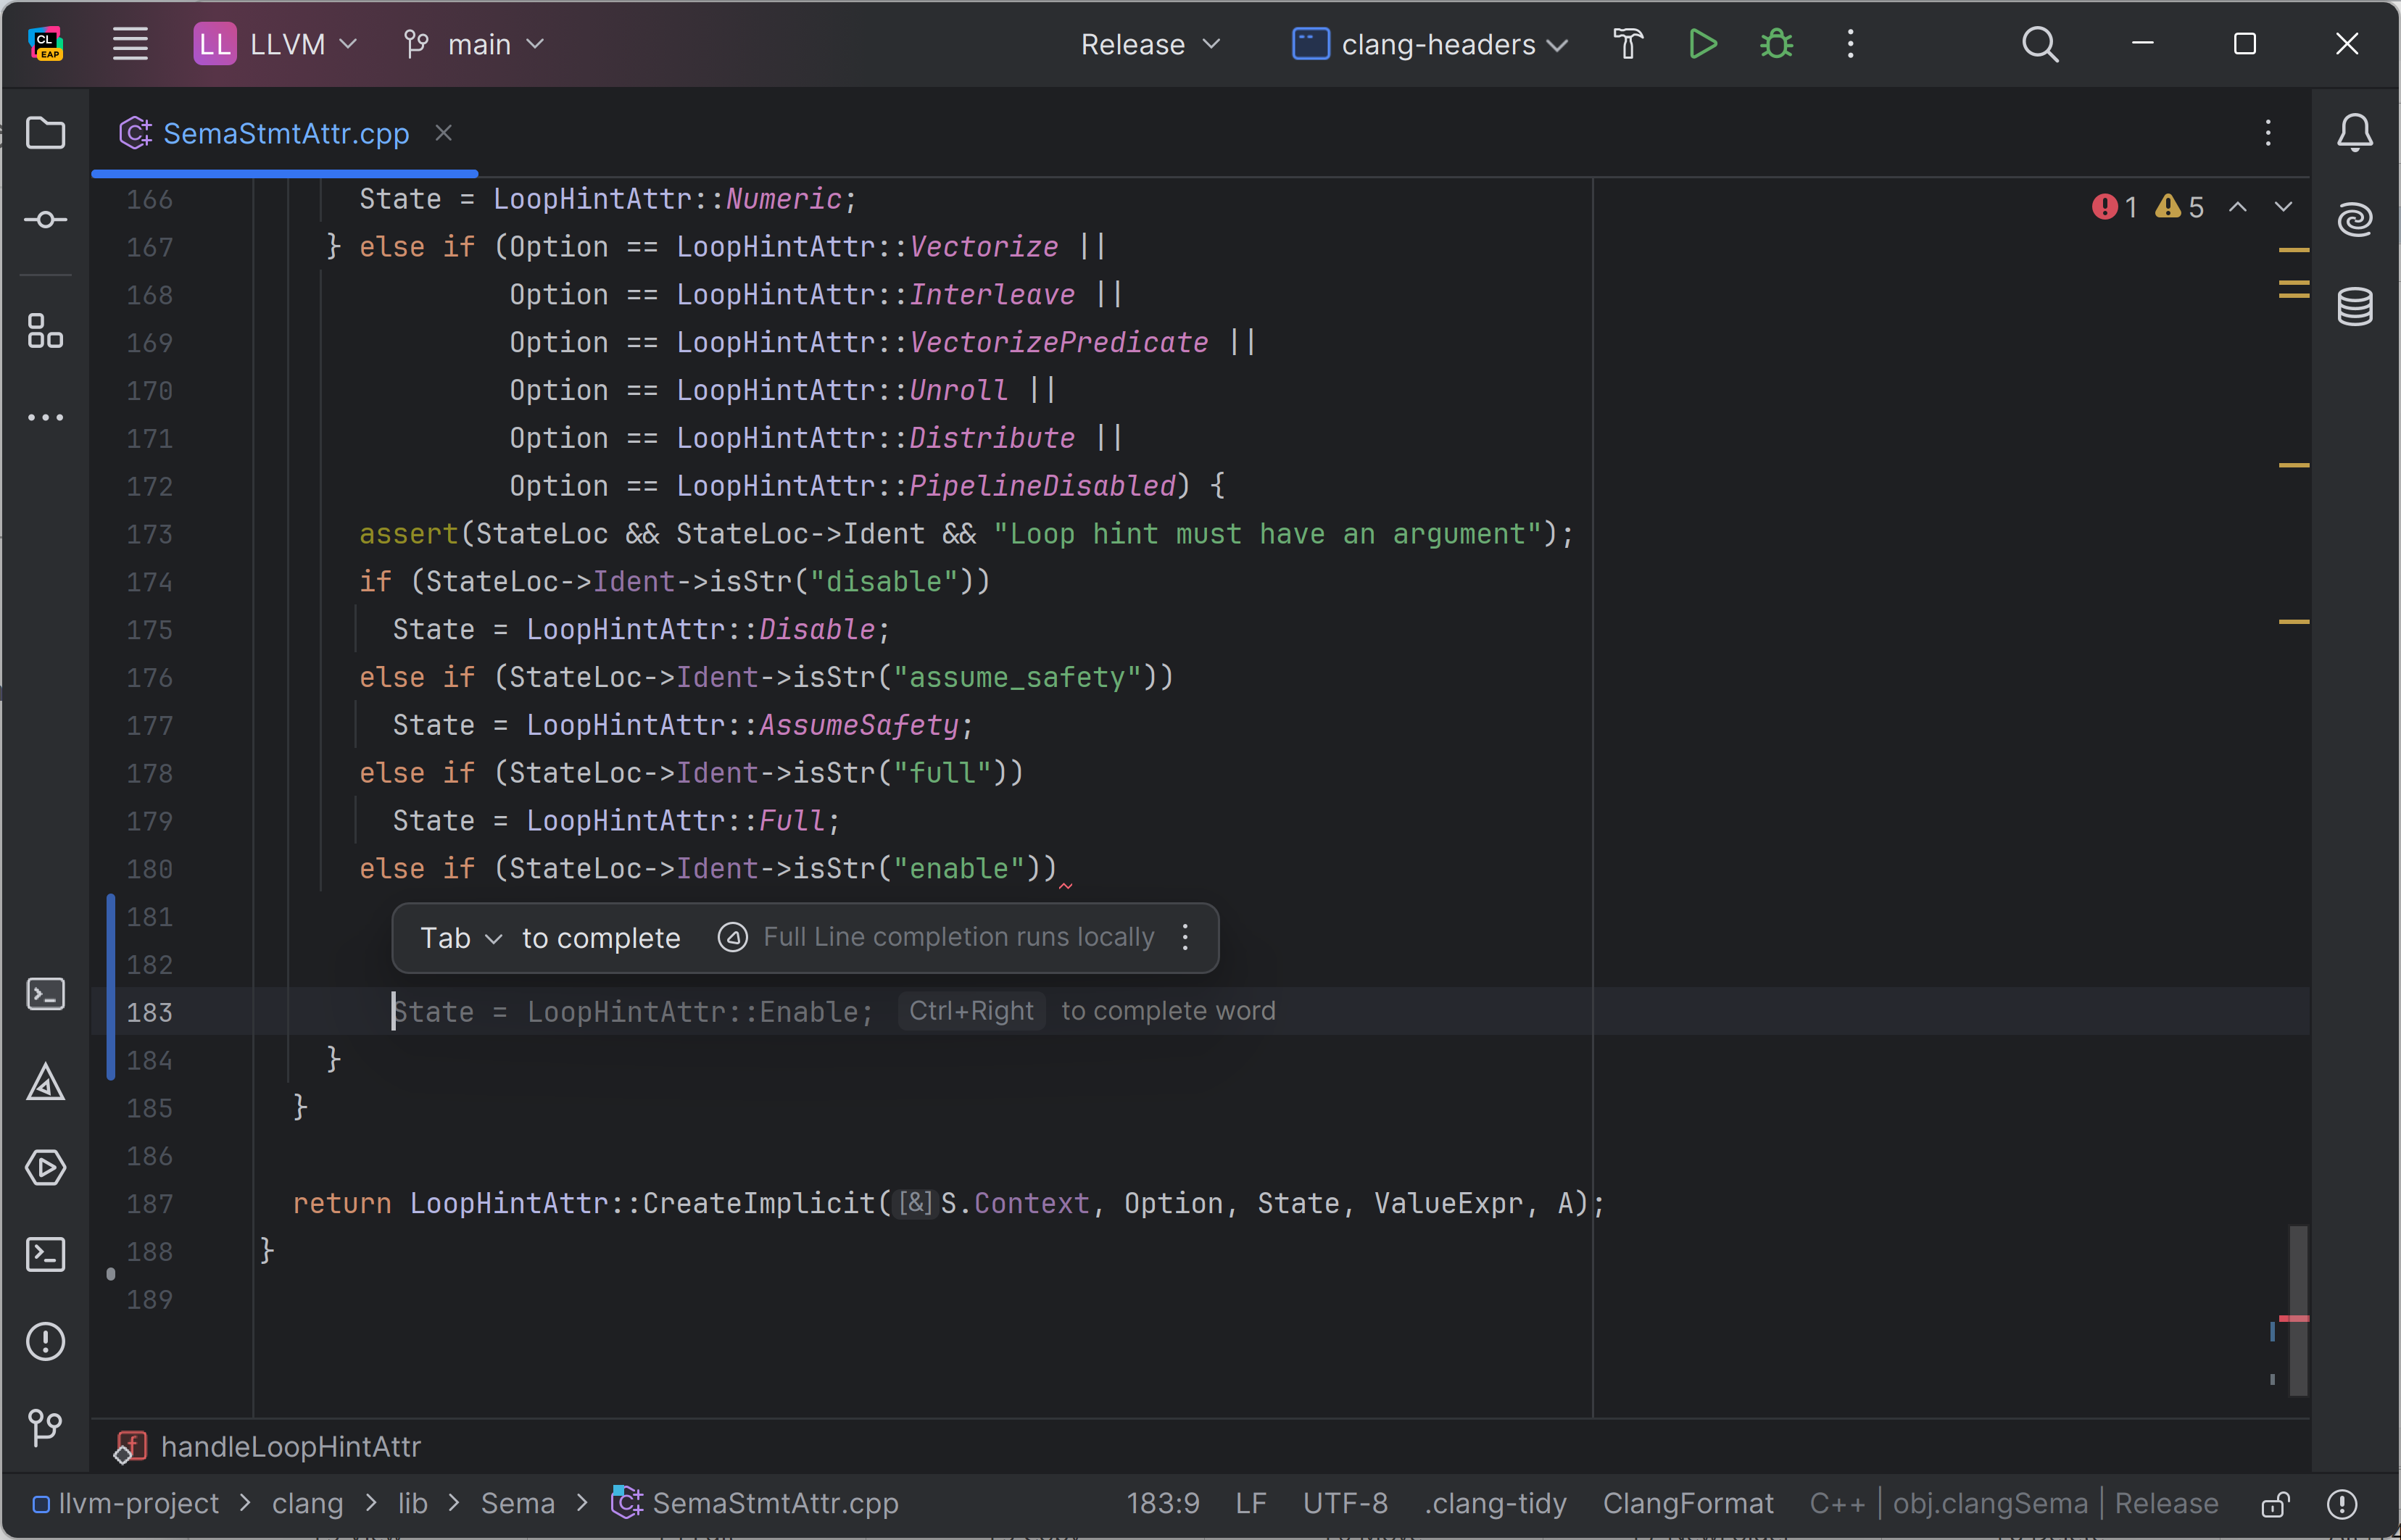Open the hamburger menu top-left
This screenshot has width=2401, height=1540.
coord(130,43)
